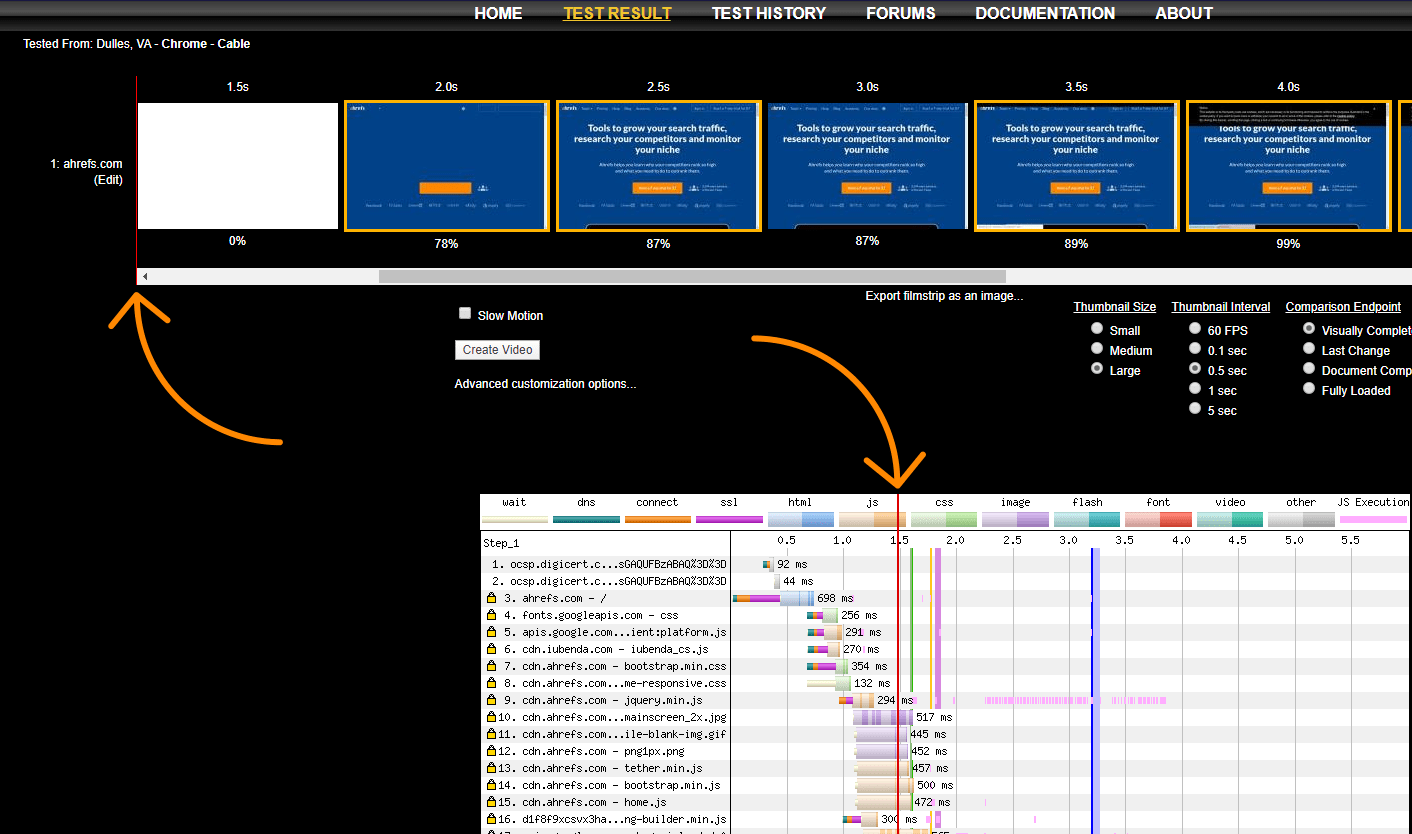Click the lock icon for fonts.googleapis.com row
This screenshot has height=834, width=1412.
(491, 615)
